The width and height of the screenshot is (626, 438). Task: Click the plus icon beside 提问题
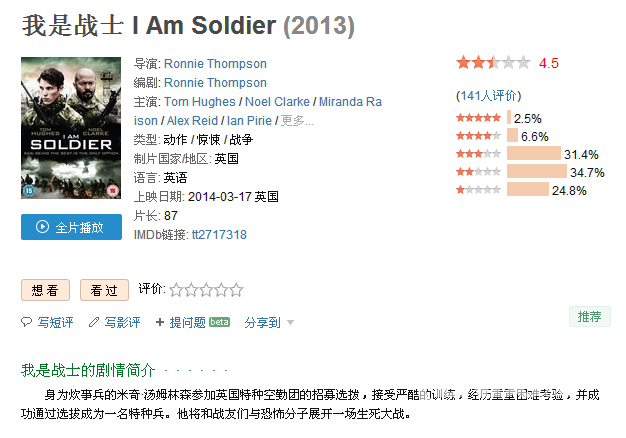click(x=160, y=322)
